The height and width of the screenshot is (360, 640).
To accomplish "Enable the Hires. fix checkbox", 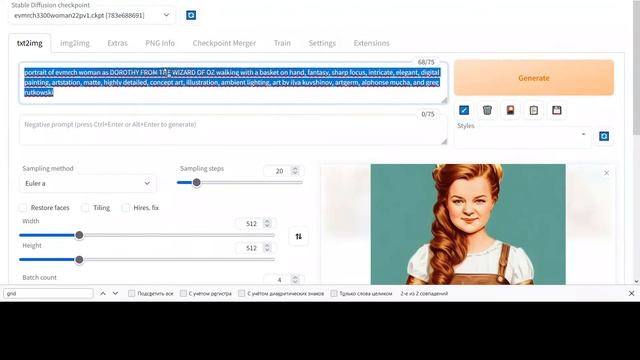I will point(126,208).
